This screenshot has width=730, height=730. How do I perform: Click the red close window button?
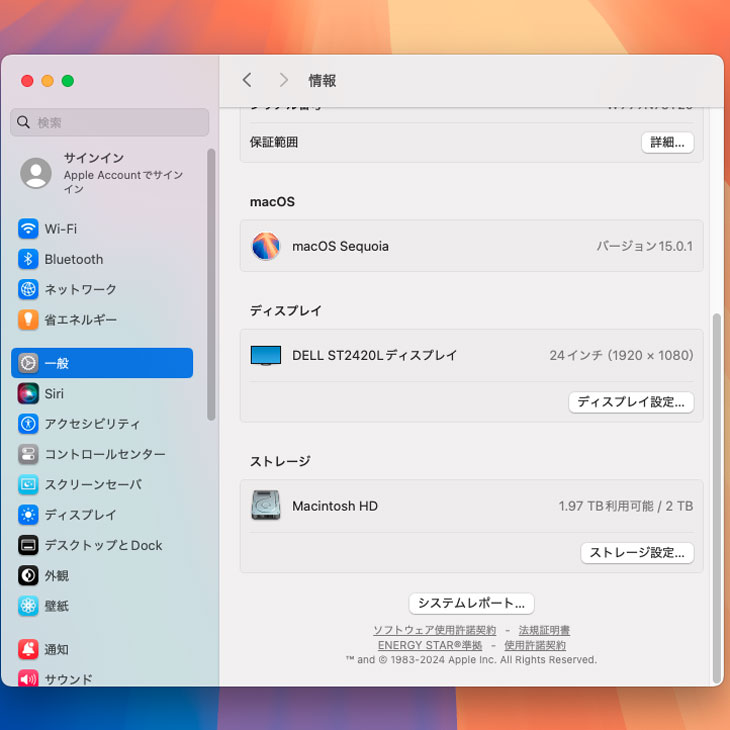point(27,81)
